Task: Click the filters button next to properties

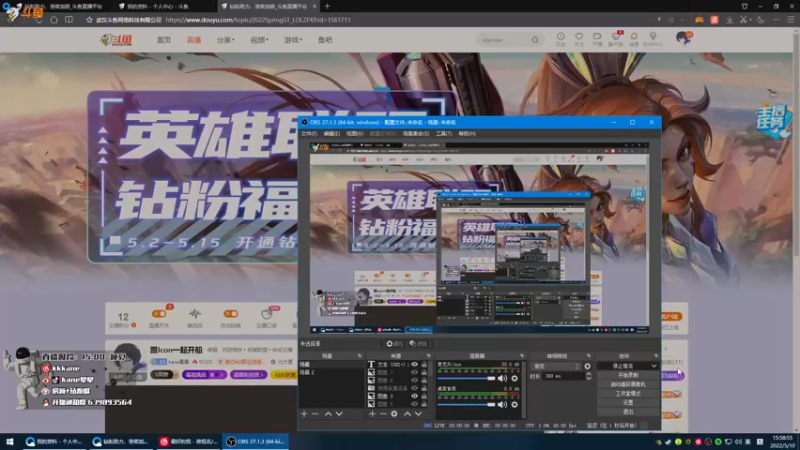Action: click(418, 344)
